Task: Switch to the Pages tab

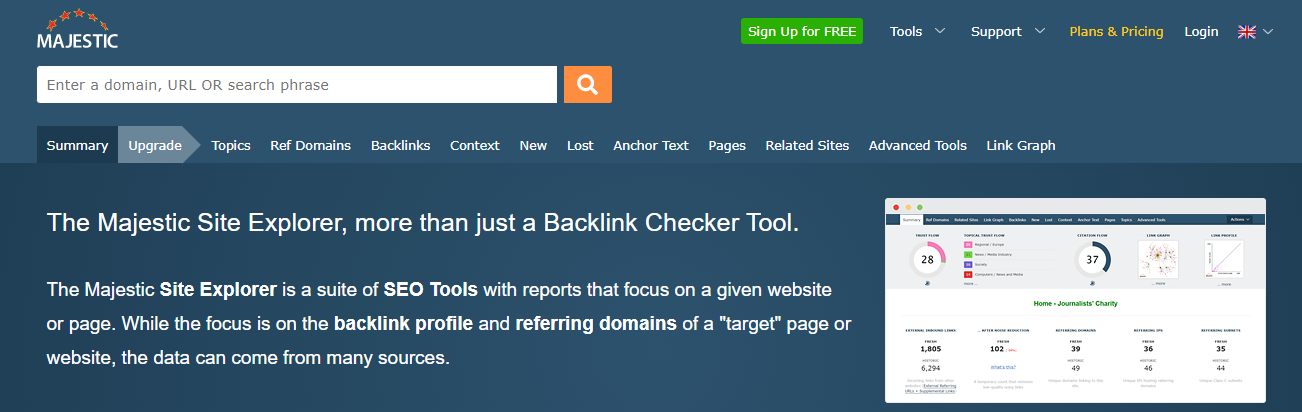Action: pos(727,145)
